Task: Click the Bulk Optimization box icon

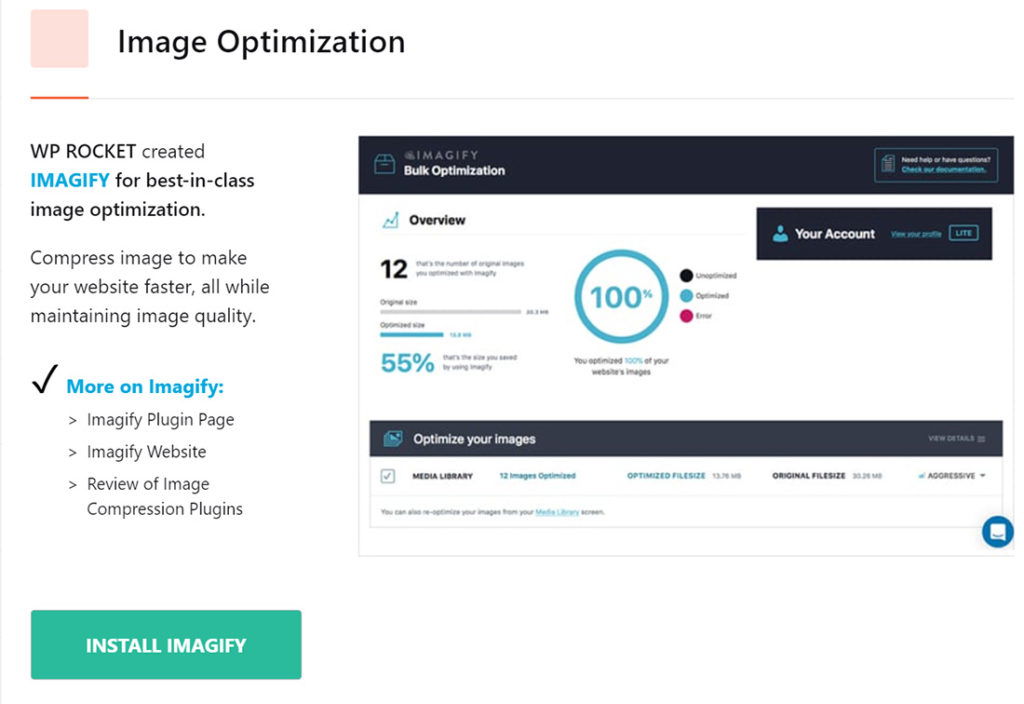Action: pyautogui.click(x=384, y=164)
